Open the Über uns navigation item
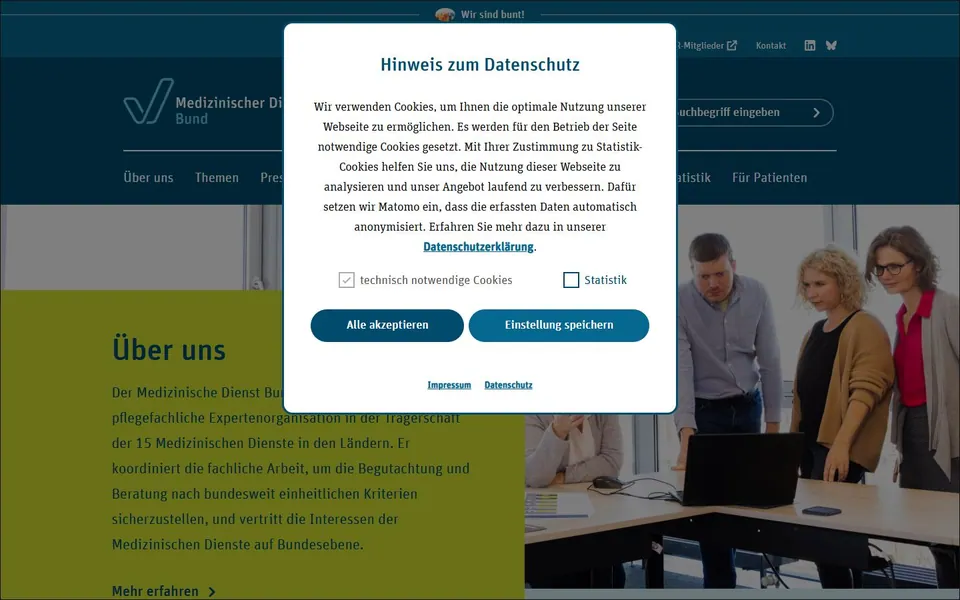960x600 pixels. [148, 178]
